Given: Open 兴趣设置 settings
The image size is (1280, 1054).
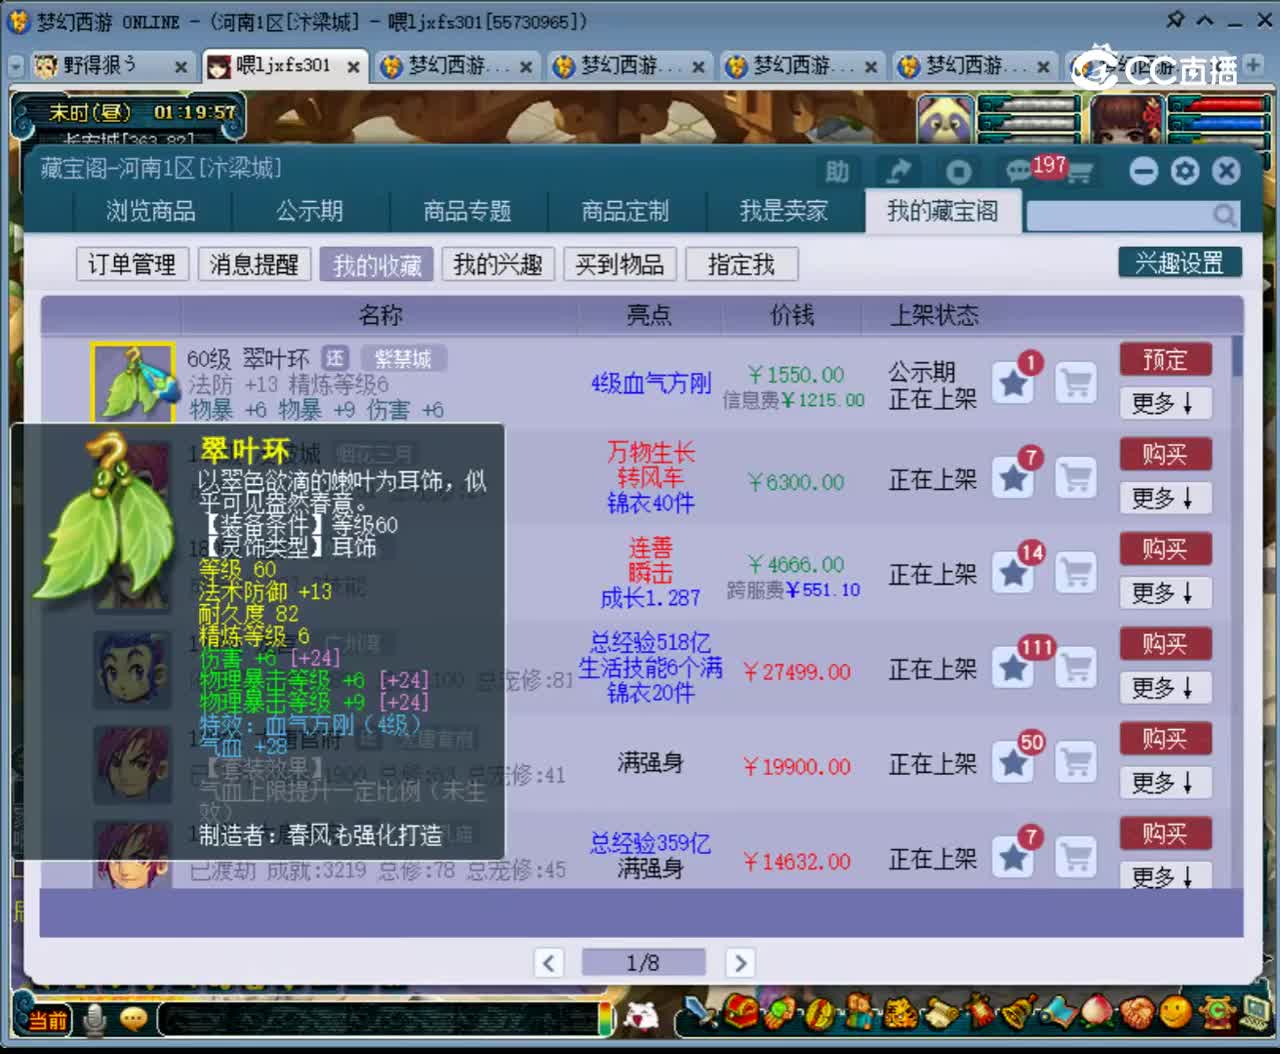Looking at the screenshot, I should pyautogui.click(x=1180, y=263).
